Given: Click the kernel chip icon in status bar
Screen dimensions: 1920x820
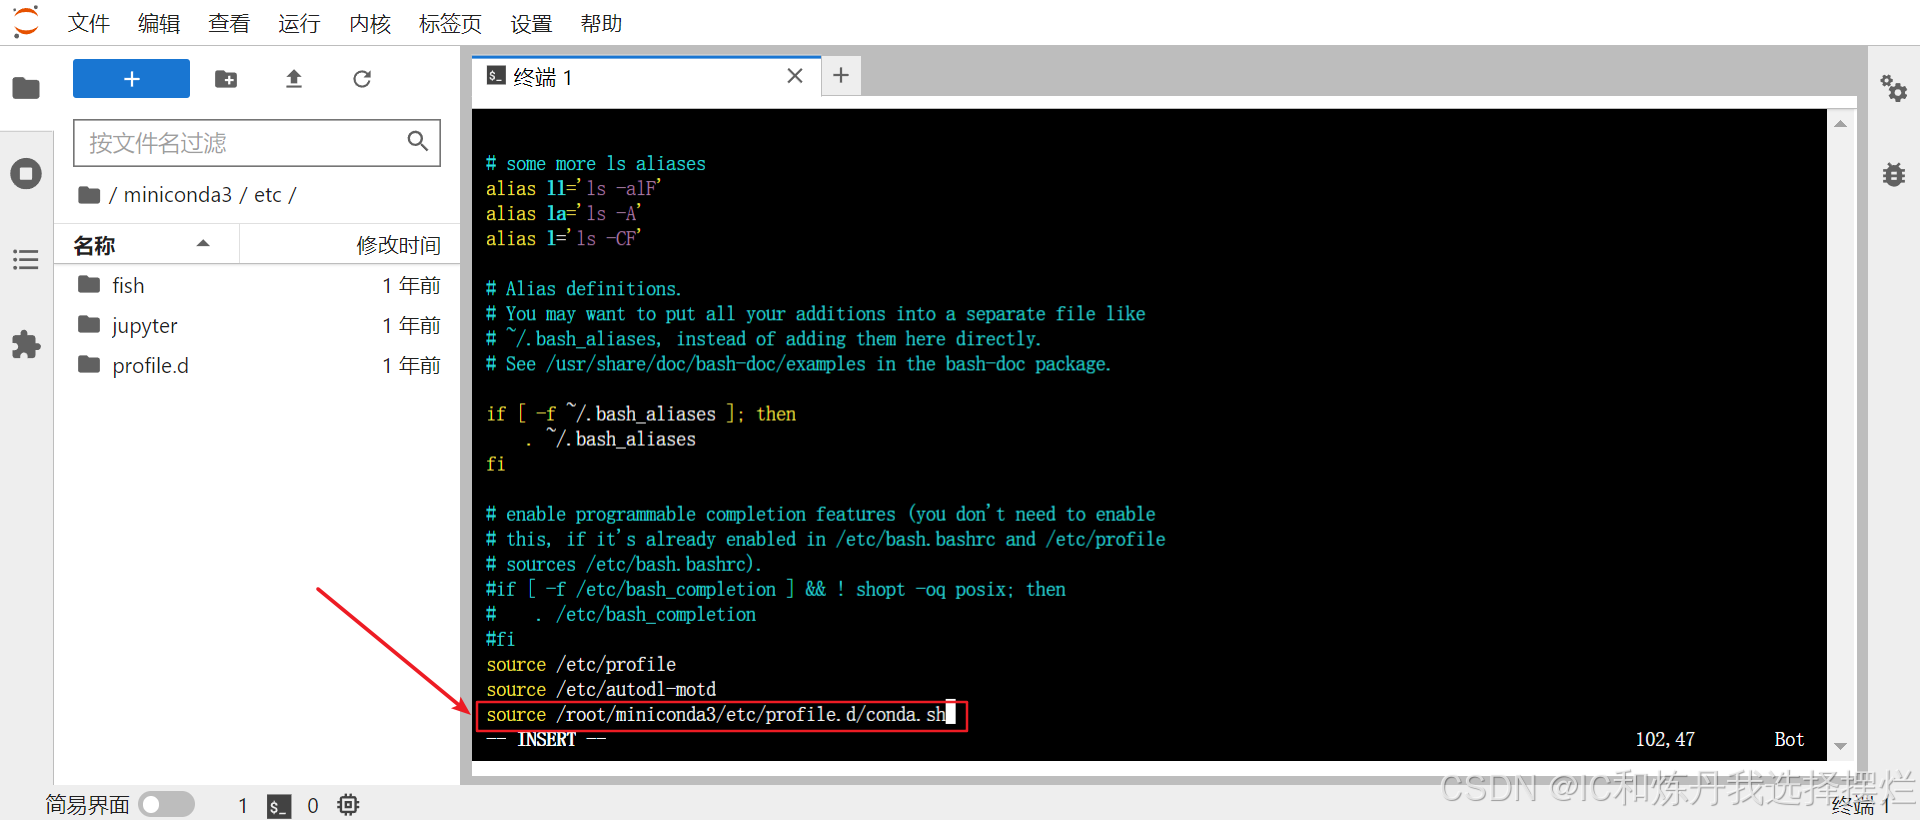Looking at the screenshot, I should [348, 804].
